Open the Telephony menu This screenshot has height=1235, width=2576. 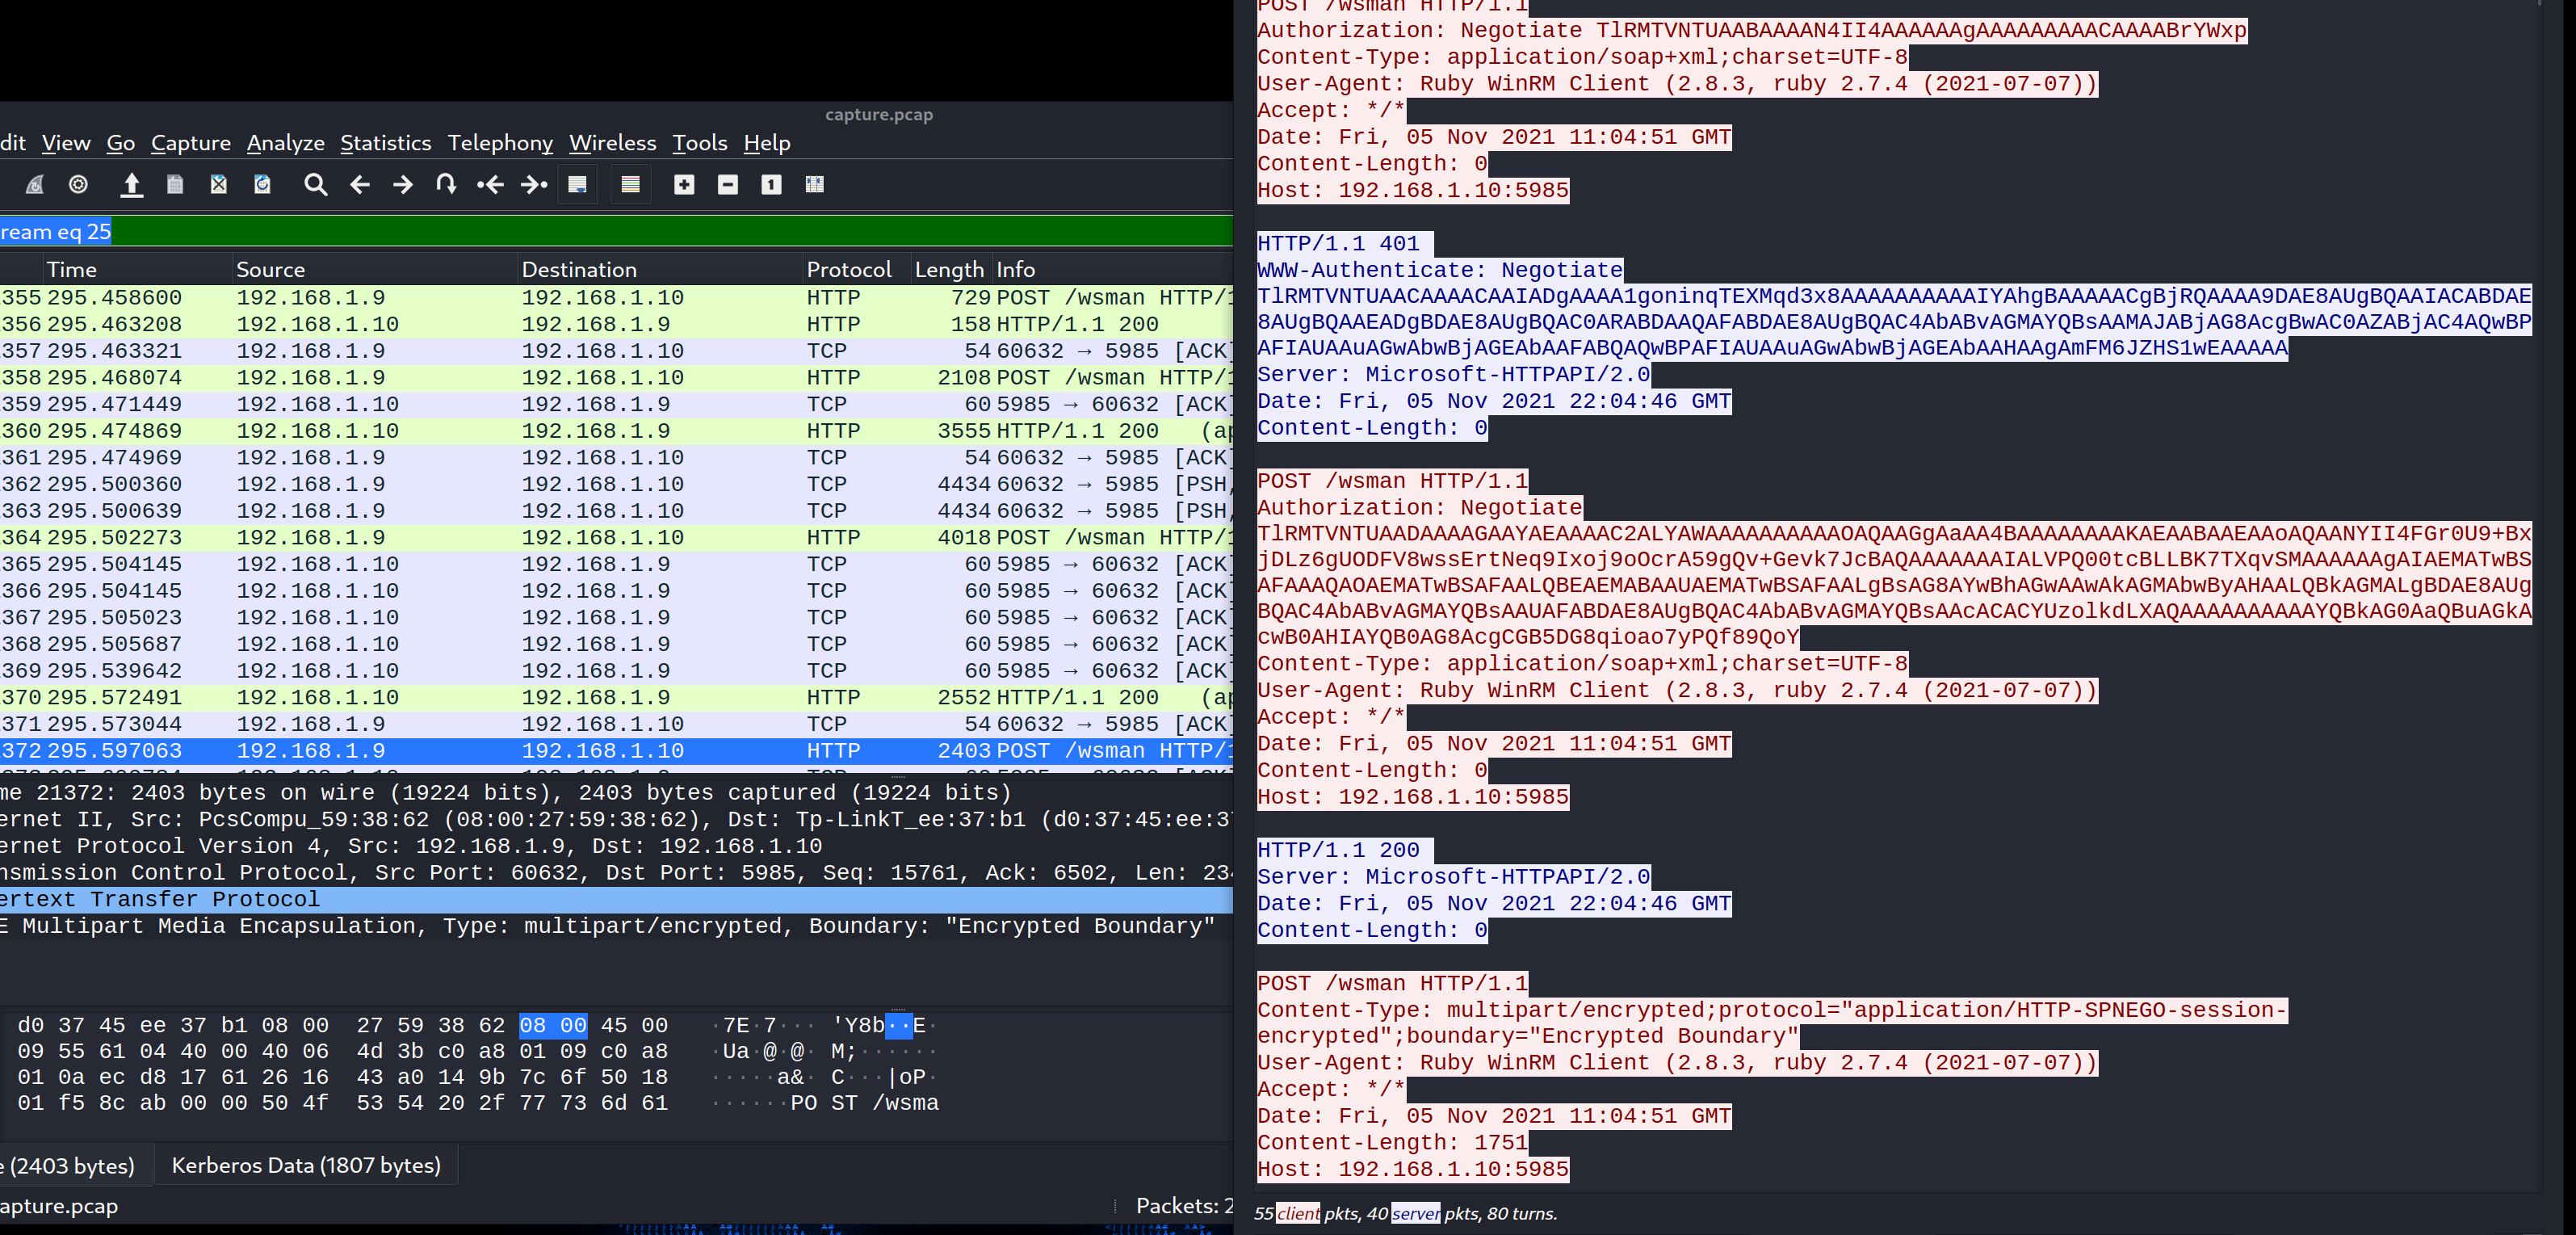(x=500, y=143)
